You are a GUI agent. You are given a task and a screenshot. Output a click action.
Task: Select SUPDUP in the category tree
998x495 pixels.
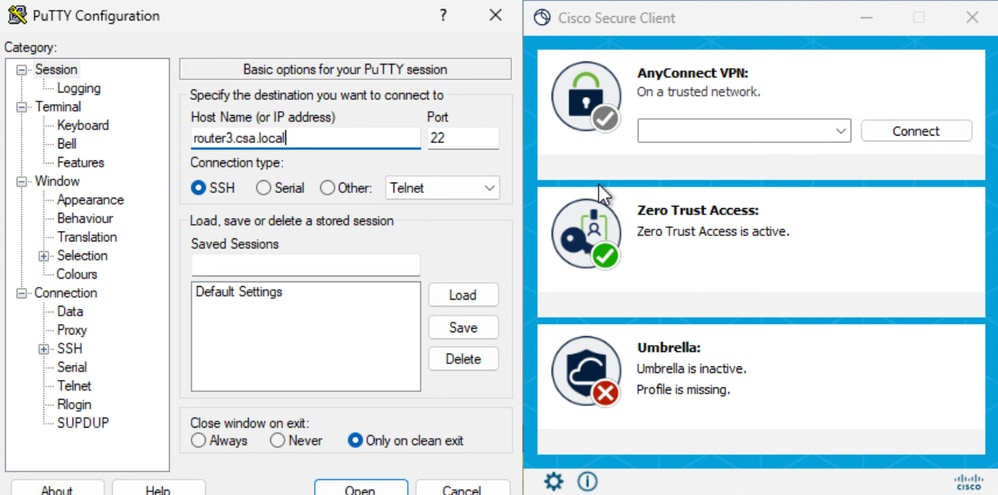pos(83,422)
